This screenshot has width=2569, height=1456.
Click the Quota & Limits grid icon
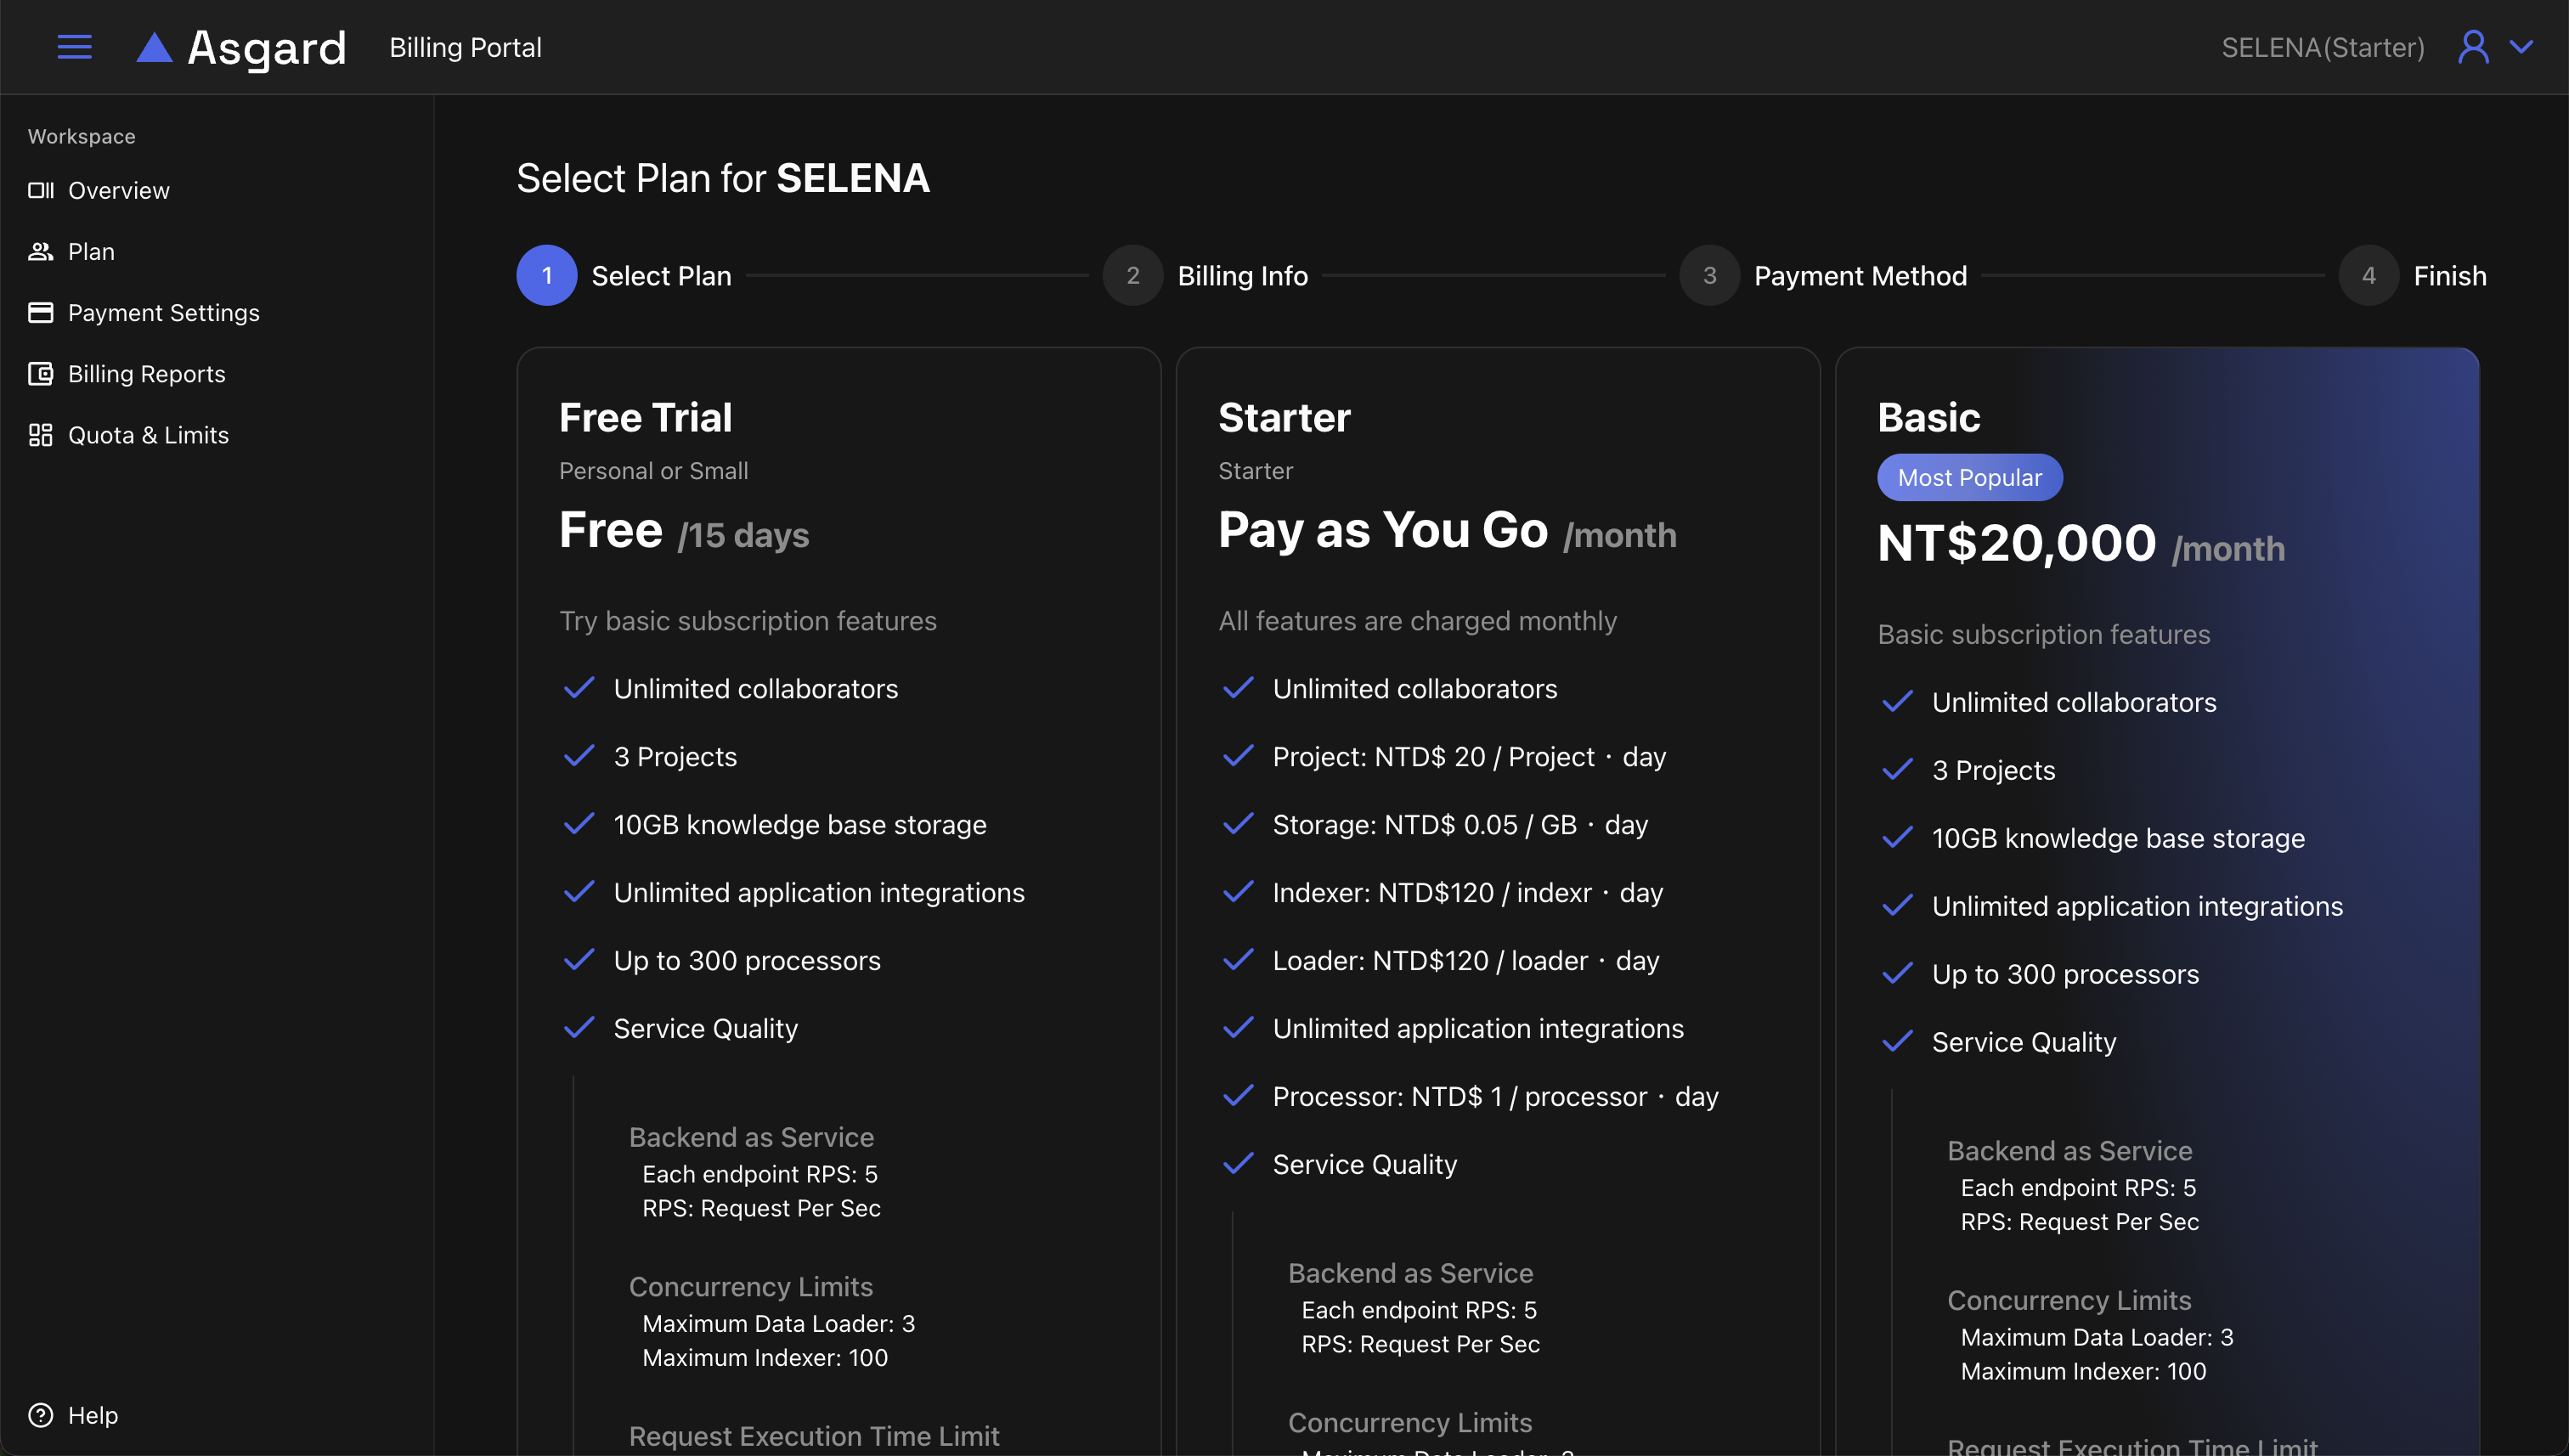click(41, 435)
